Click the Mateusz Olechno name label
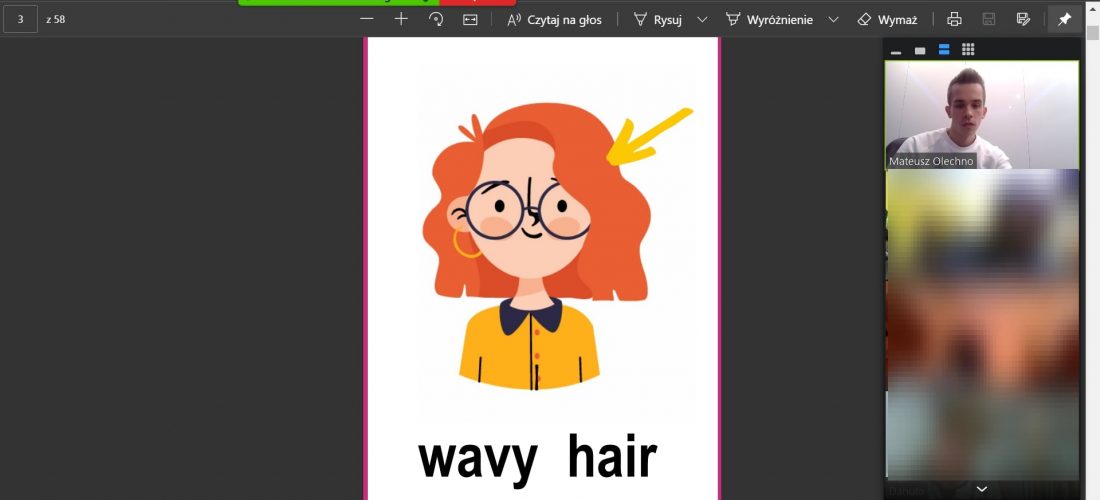1100x500 pixels. 931,161
